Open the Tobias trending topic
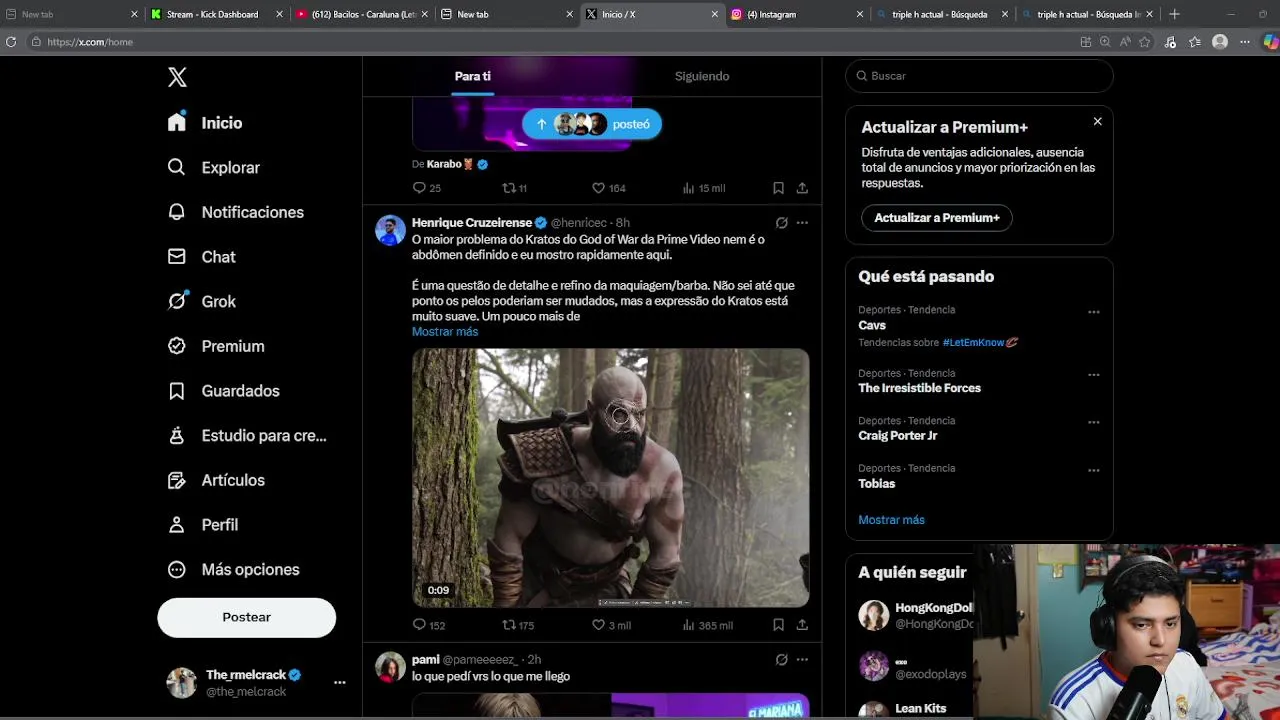1280x720 pixels. (876, 484)
